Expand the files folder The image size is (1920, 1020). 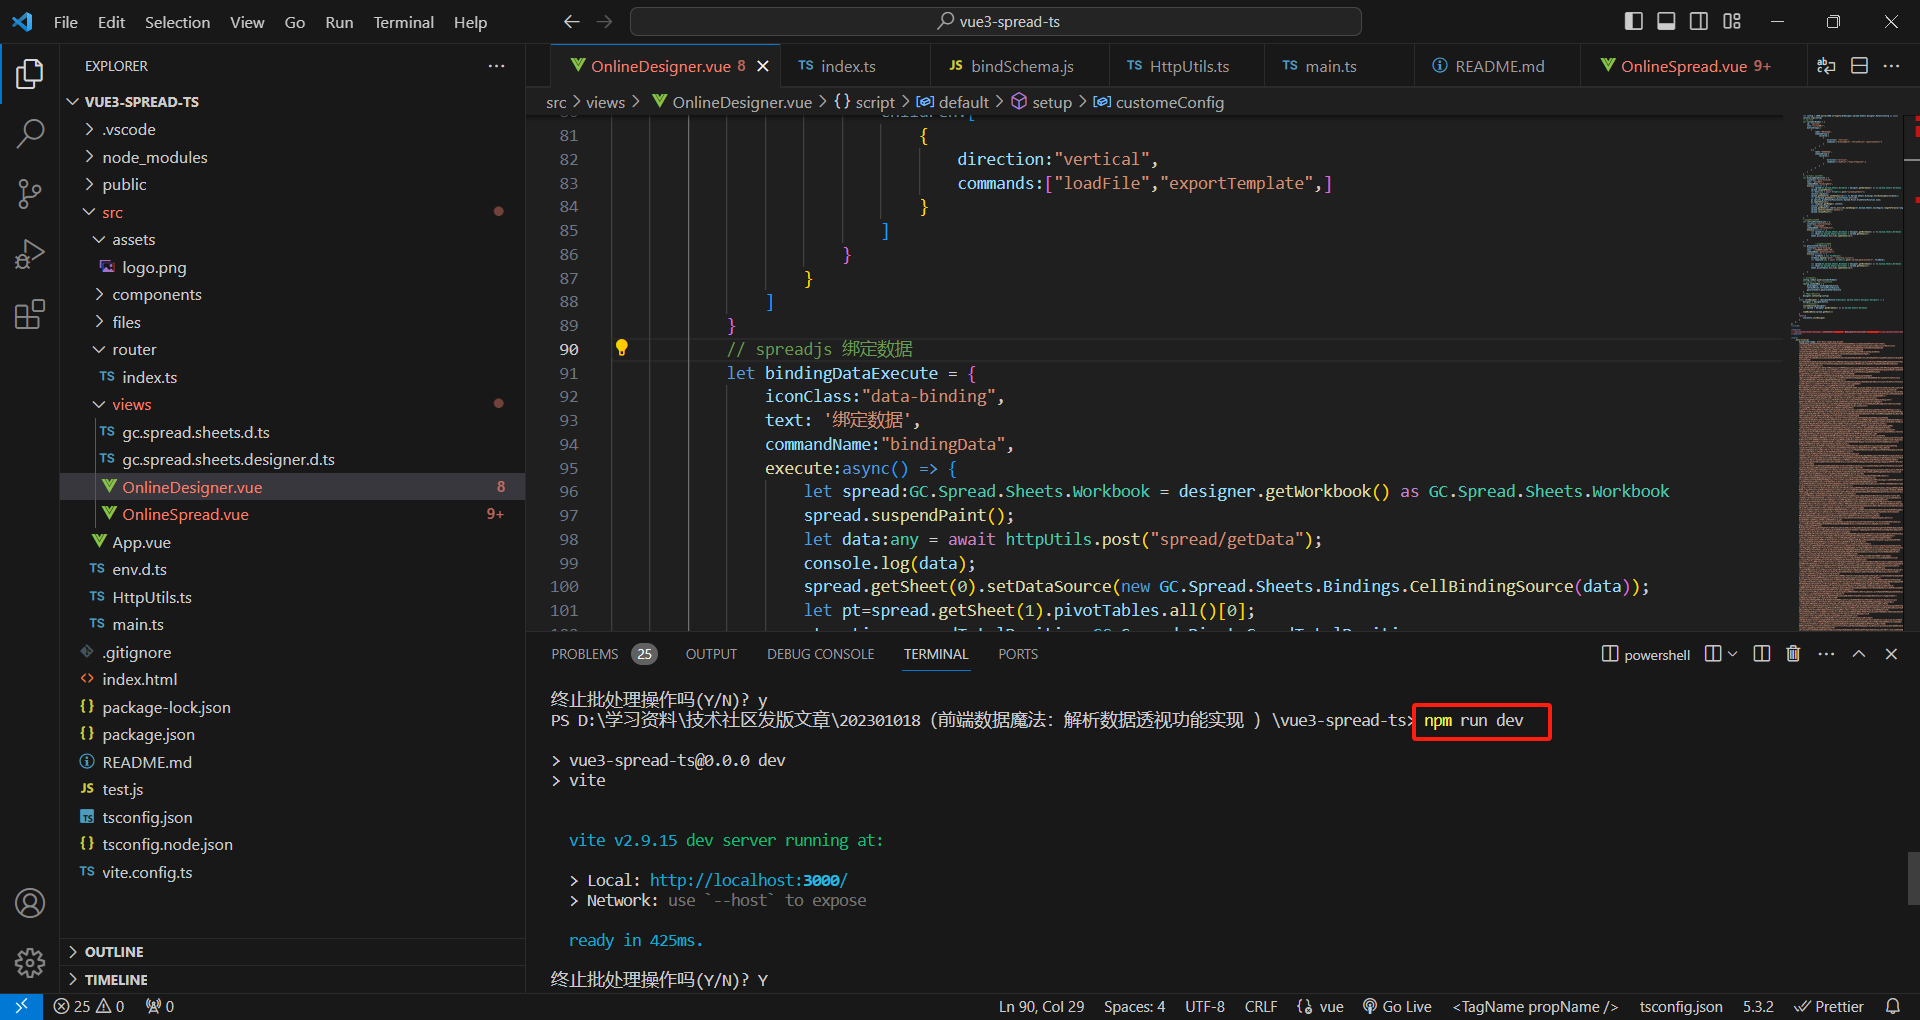click(x=292, y=322)
